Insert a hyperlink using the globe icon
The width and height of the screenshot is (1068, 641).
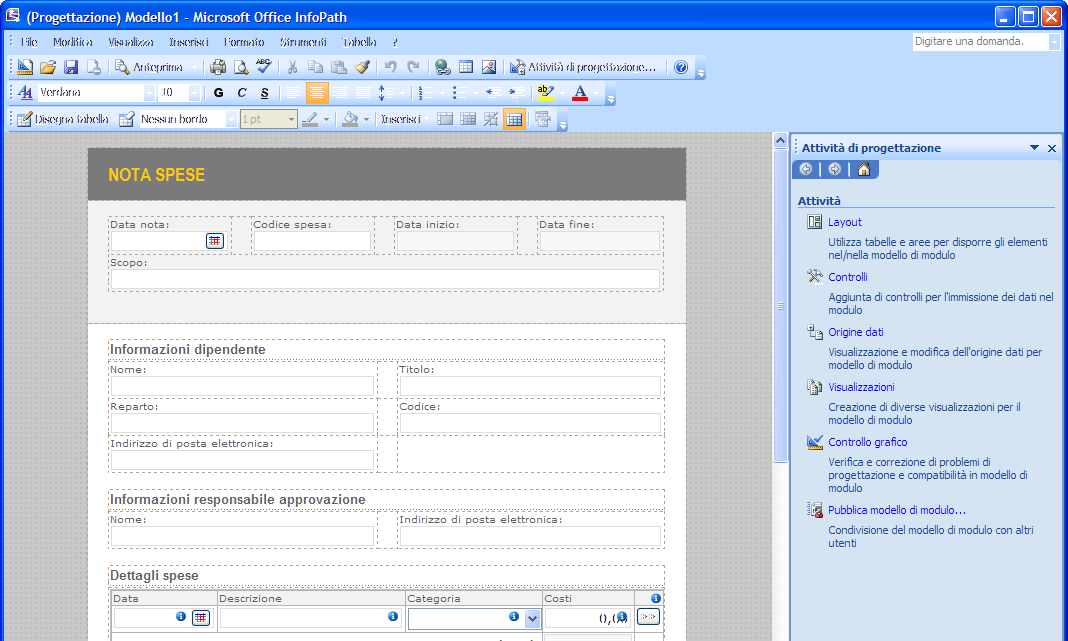(442, 67)
